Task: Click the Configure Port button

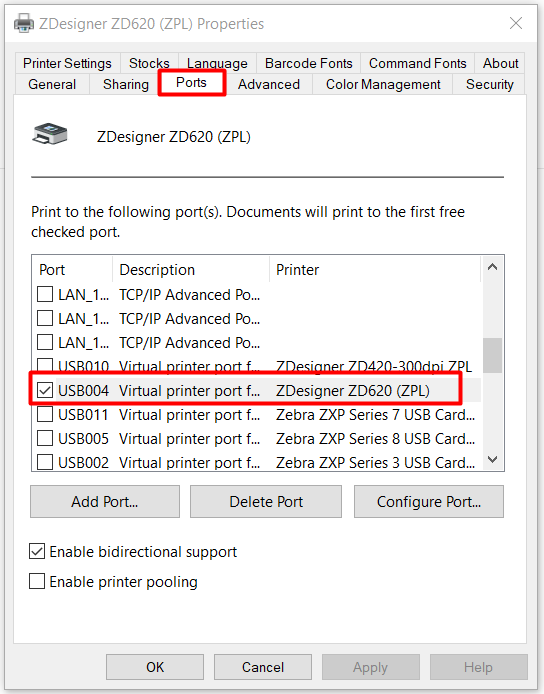Action: point(429,501)
